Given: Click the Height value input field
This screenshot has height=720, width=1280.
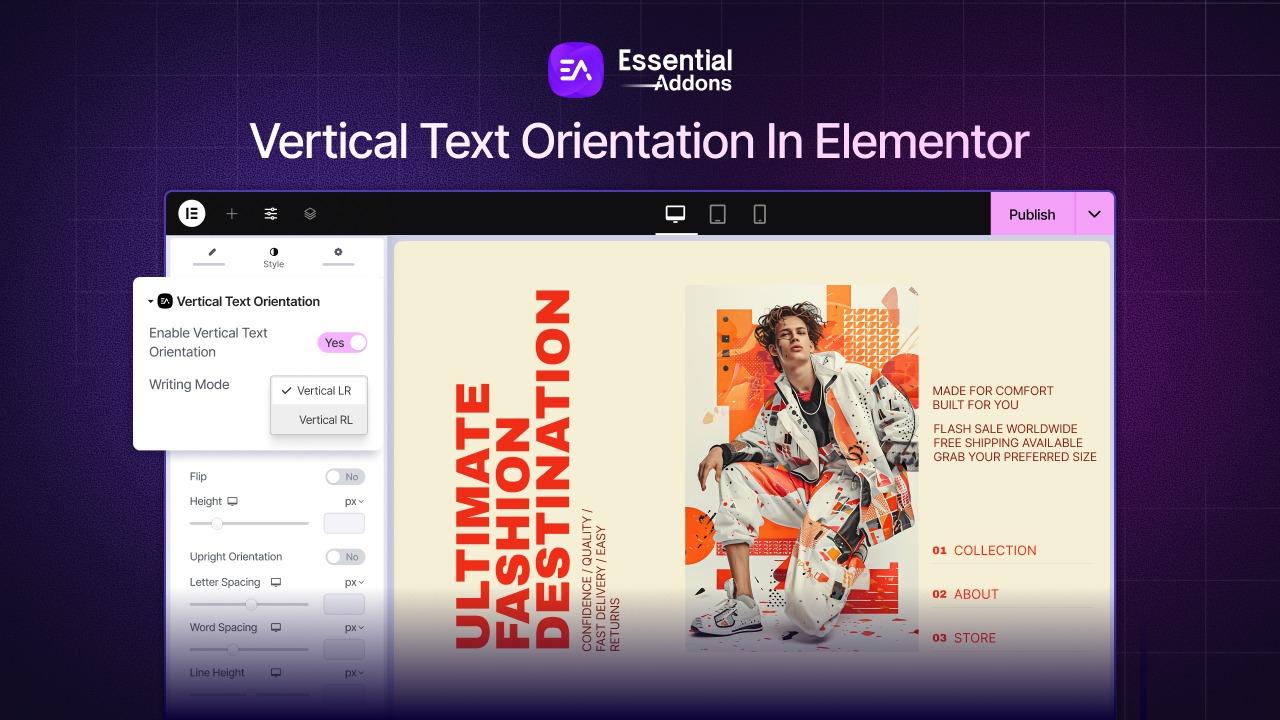Looking at the screenshot, I should (x=344, y=523).
